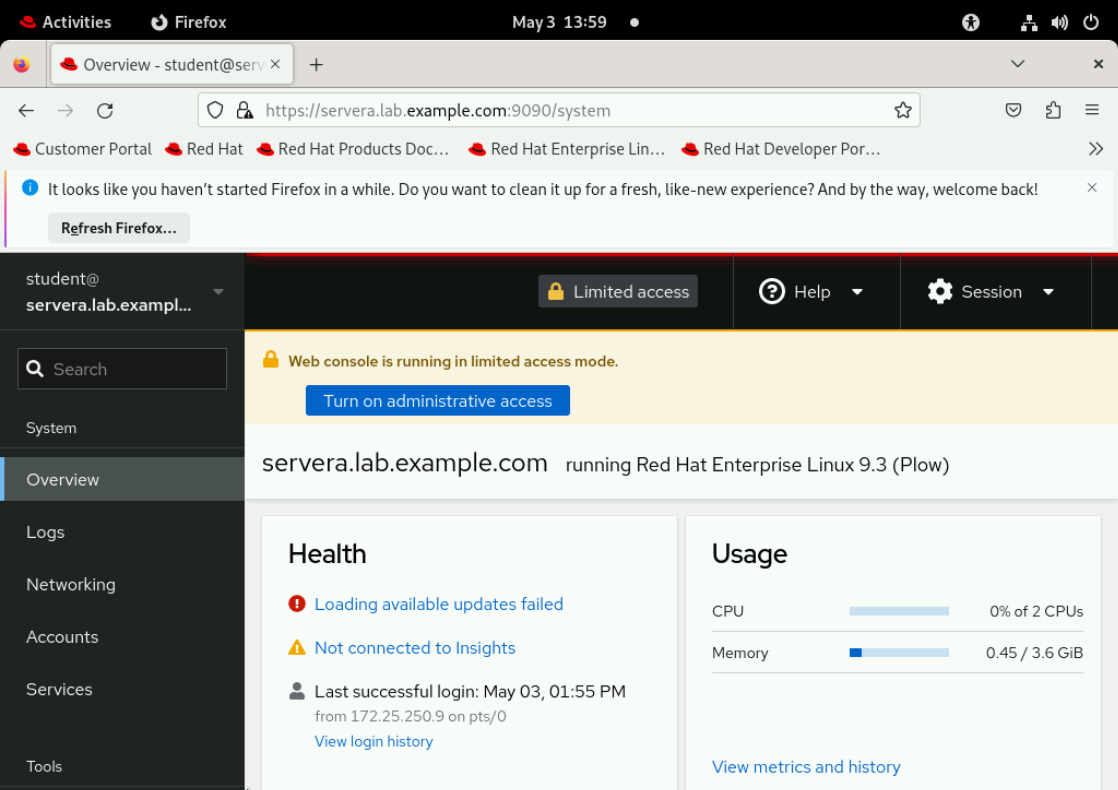Click into the sidebar Search field
Image resolution: width=1118 pixels, height=790 pixels.
122,369
